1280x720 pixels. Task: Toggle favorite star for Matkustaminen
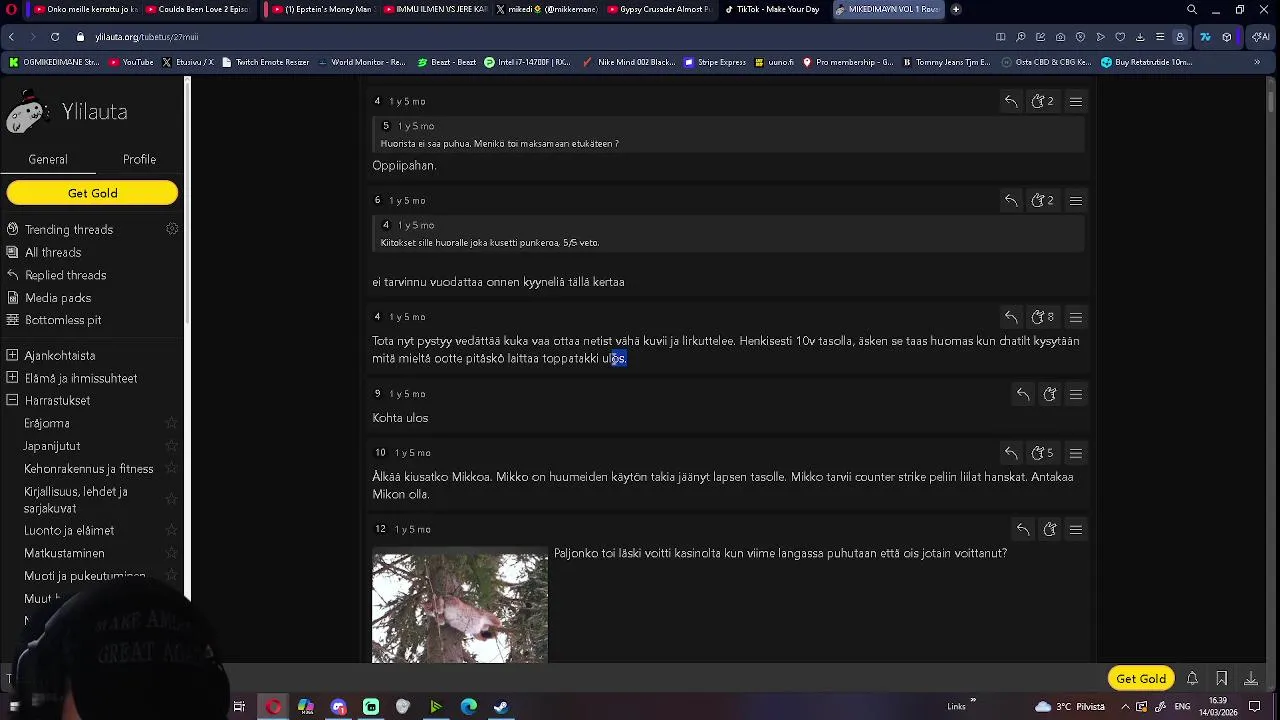point(171,553)
